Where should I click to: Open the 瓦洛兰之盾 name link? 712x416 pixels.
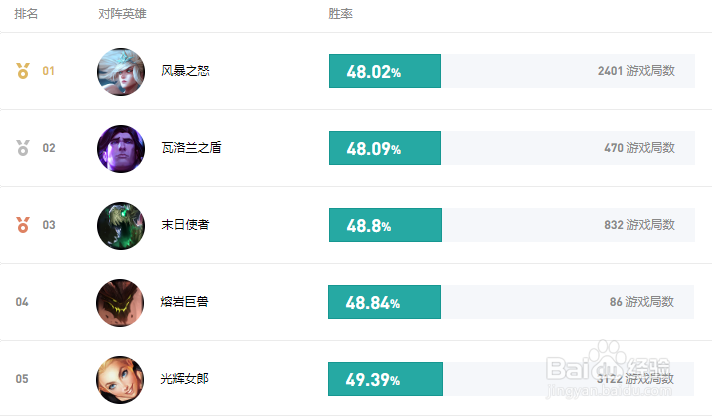point(191,148)
